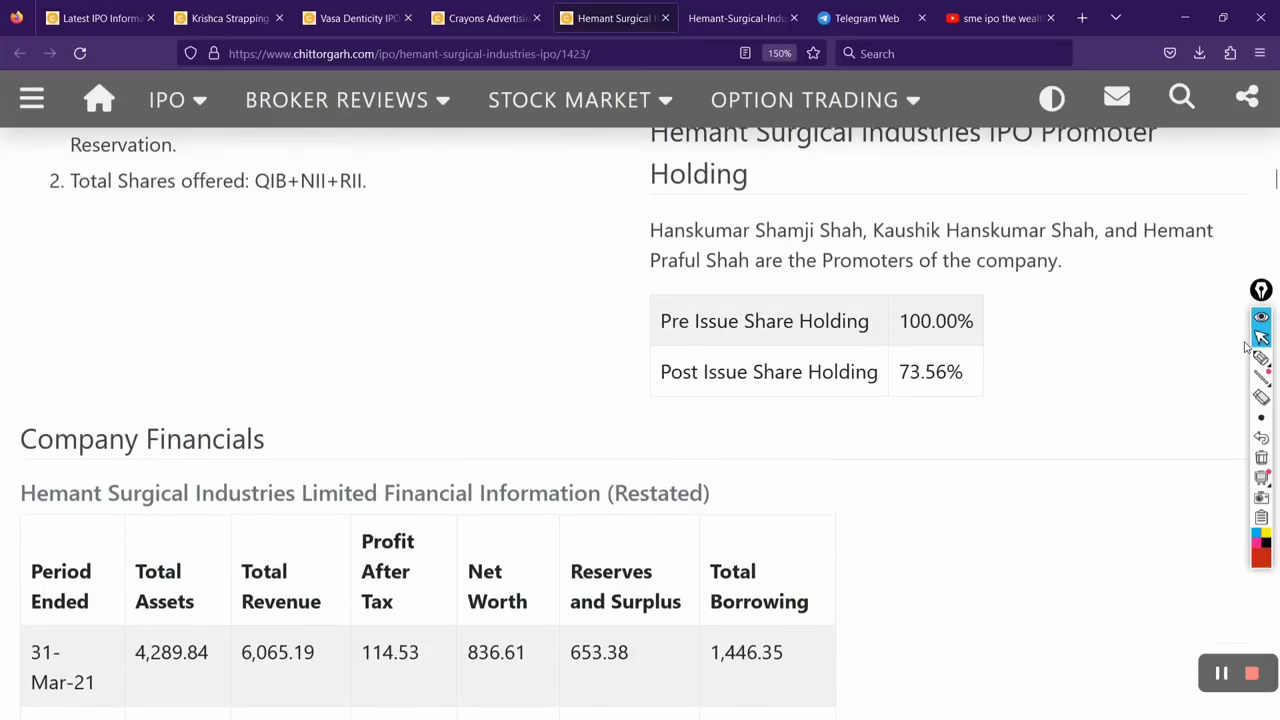
Task: Pause the screen recording
Action: click(1221, 674)
